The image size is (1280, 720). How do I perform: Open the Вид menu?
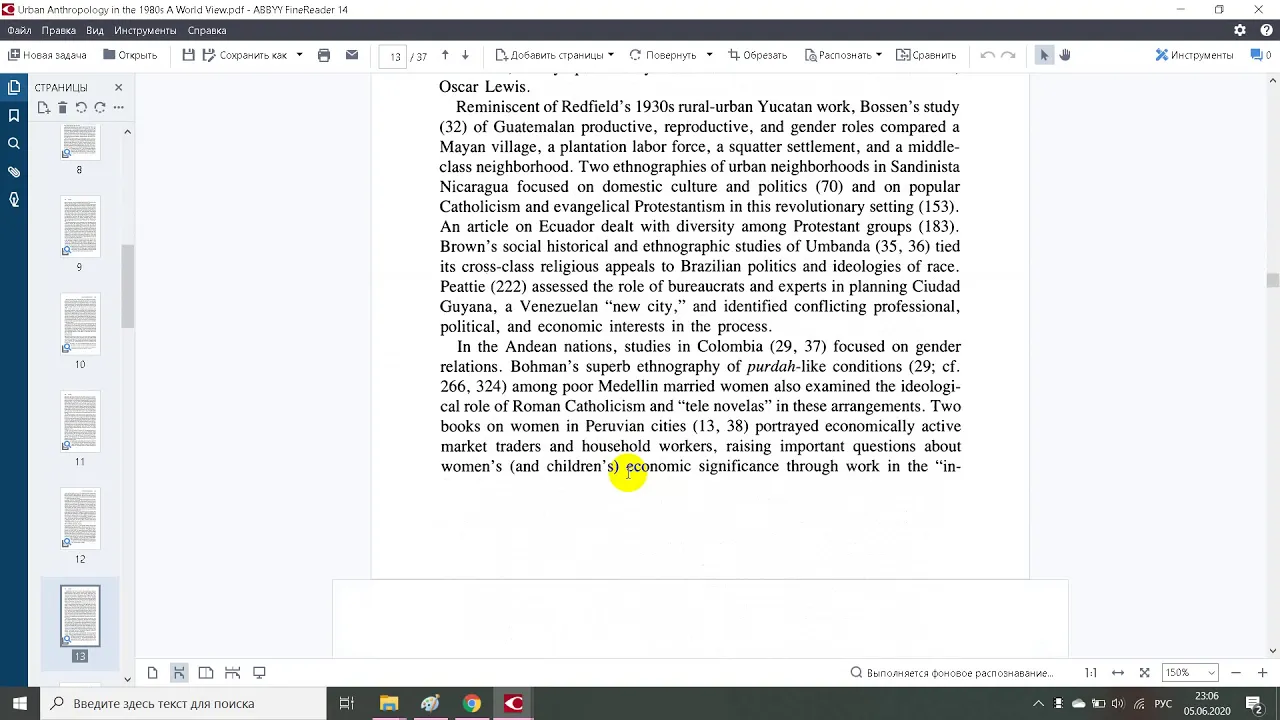pyautogui.click(x=95, y=31)
